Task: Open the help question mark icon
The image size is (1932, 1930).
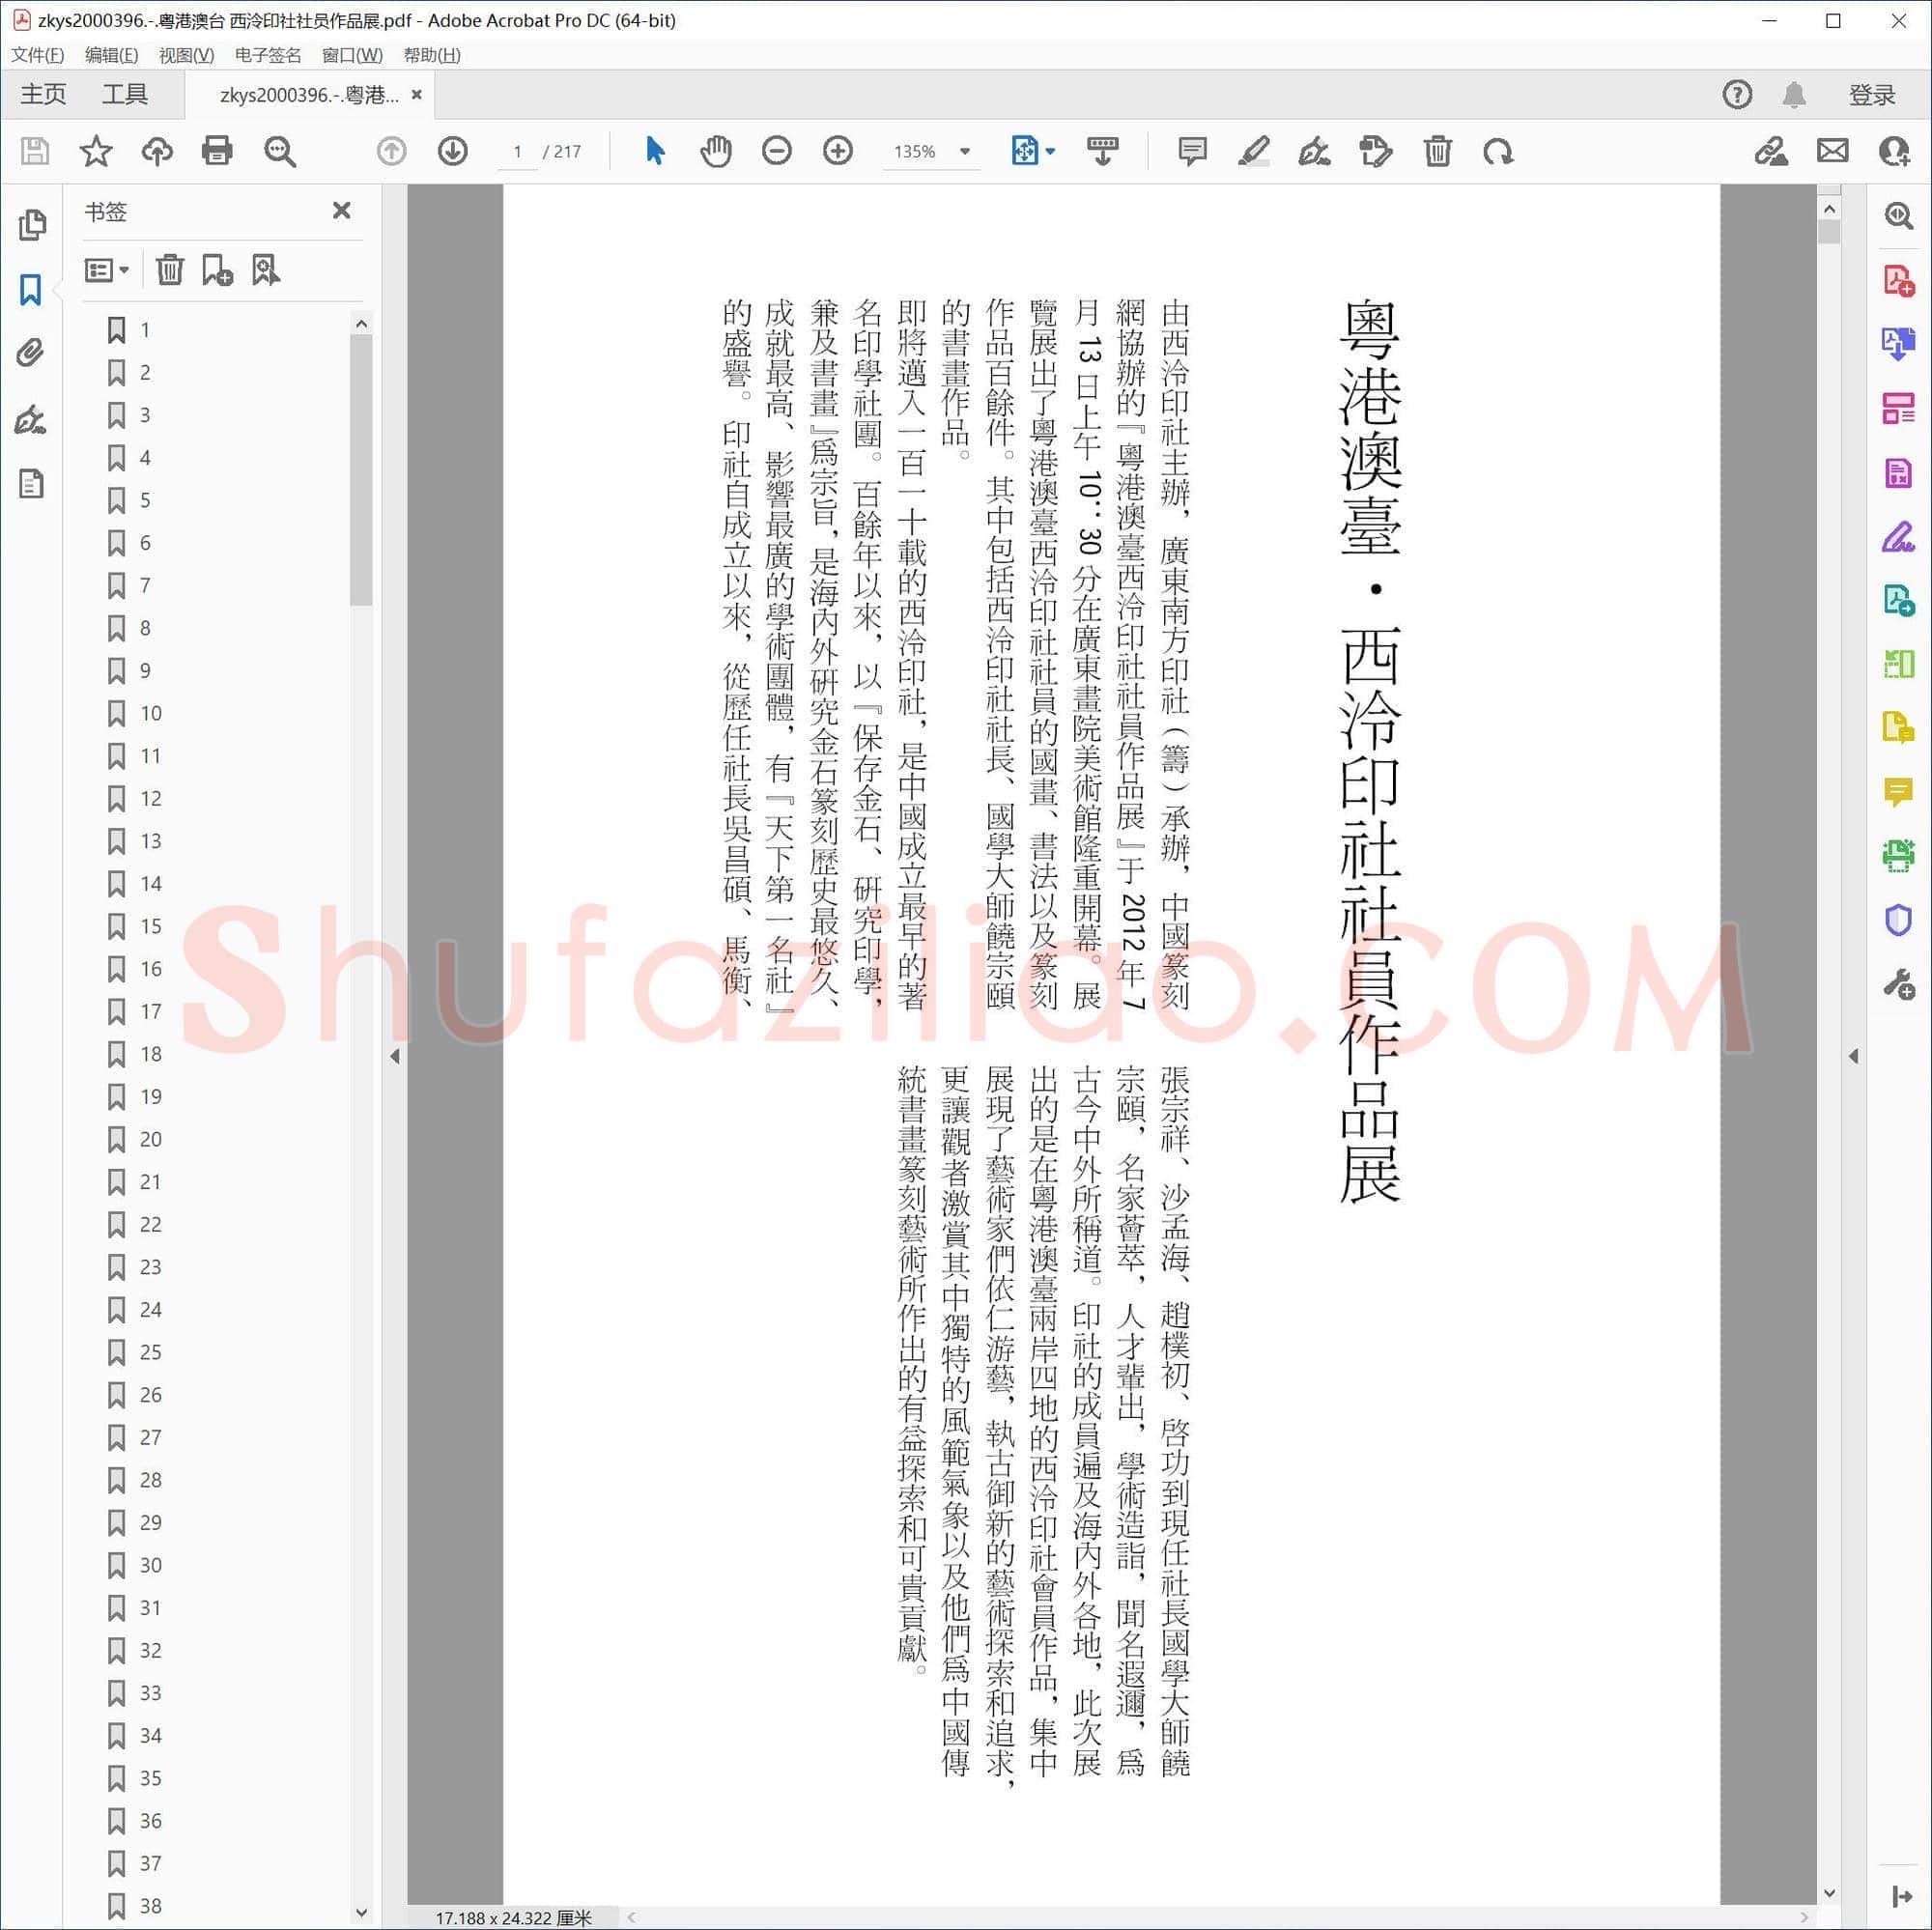Action: 1737,94
